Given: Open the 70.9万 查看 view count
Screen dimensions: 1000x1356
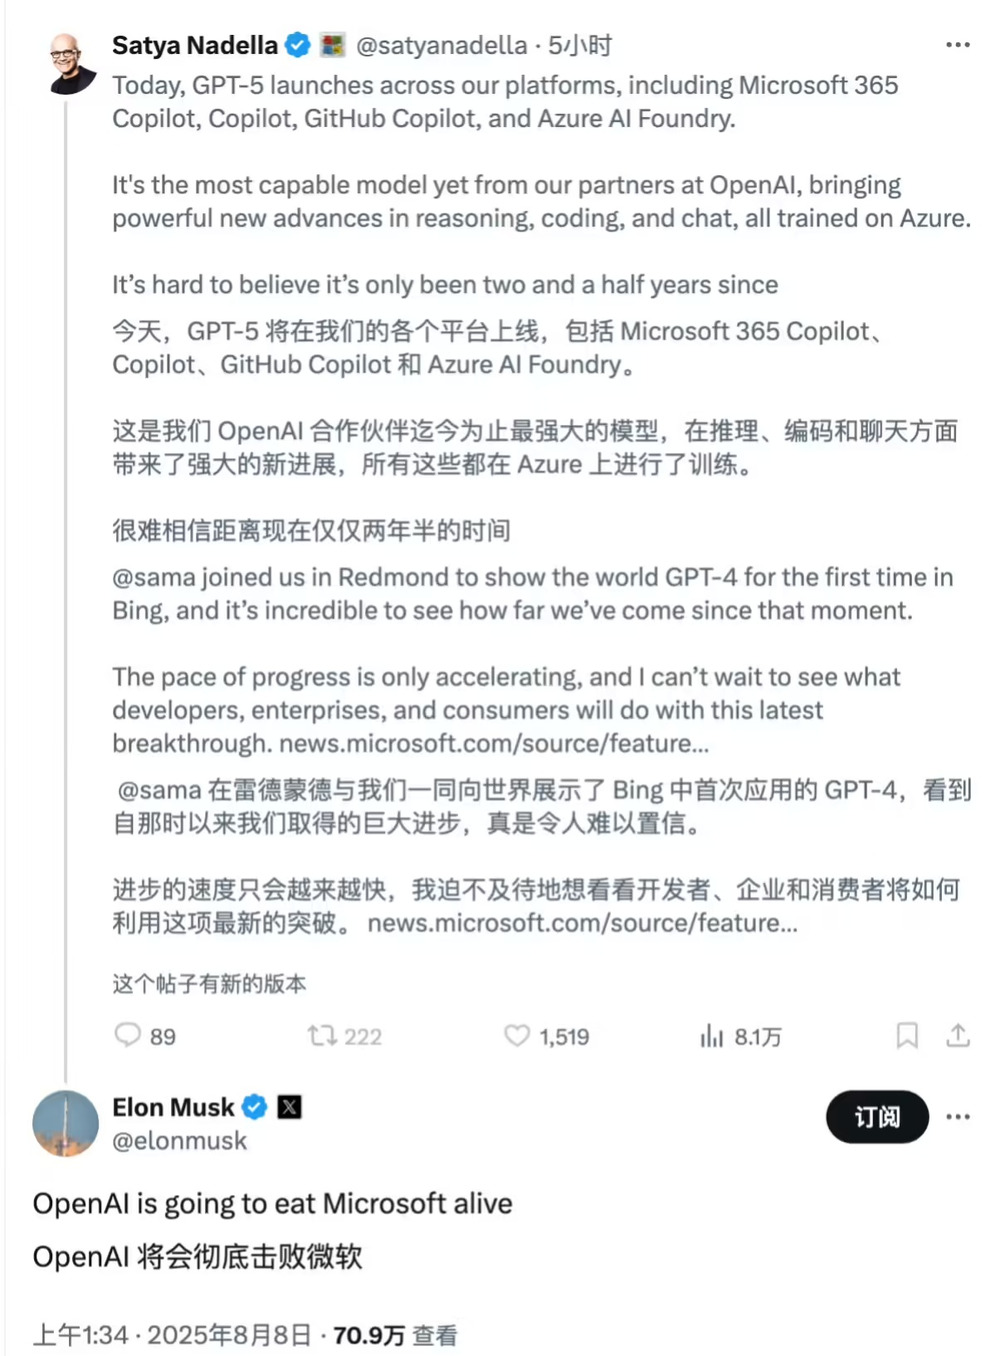Looking at the screenshot, I should coord(395,1335).
